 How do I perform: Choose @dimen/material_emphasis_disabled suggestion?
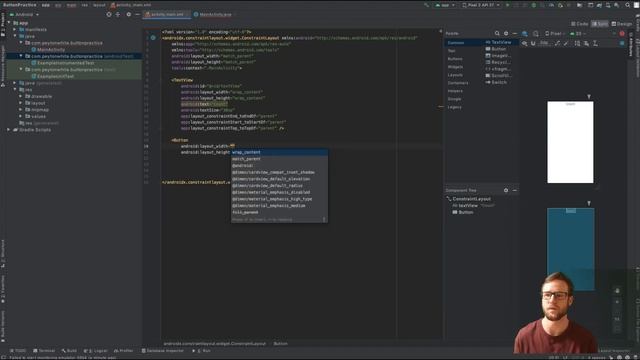click(279, 192)
